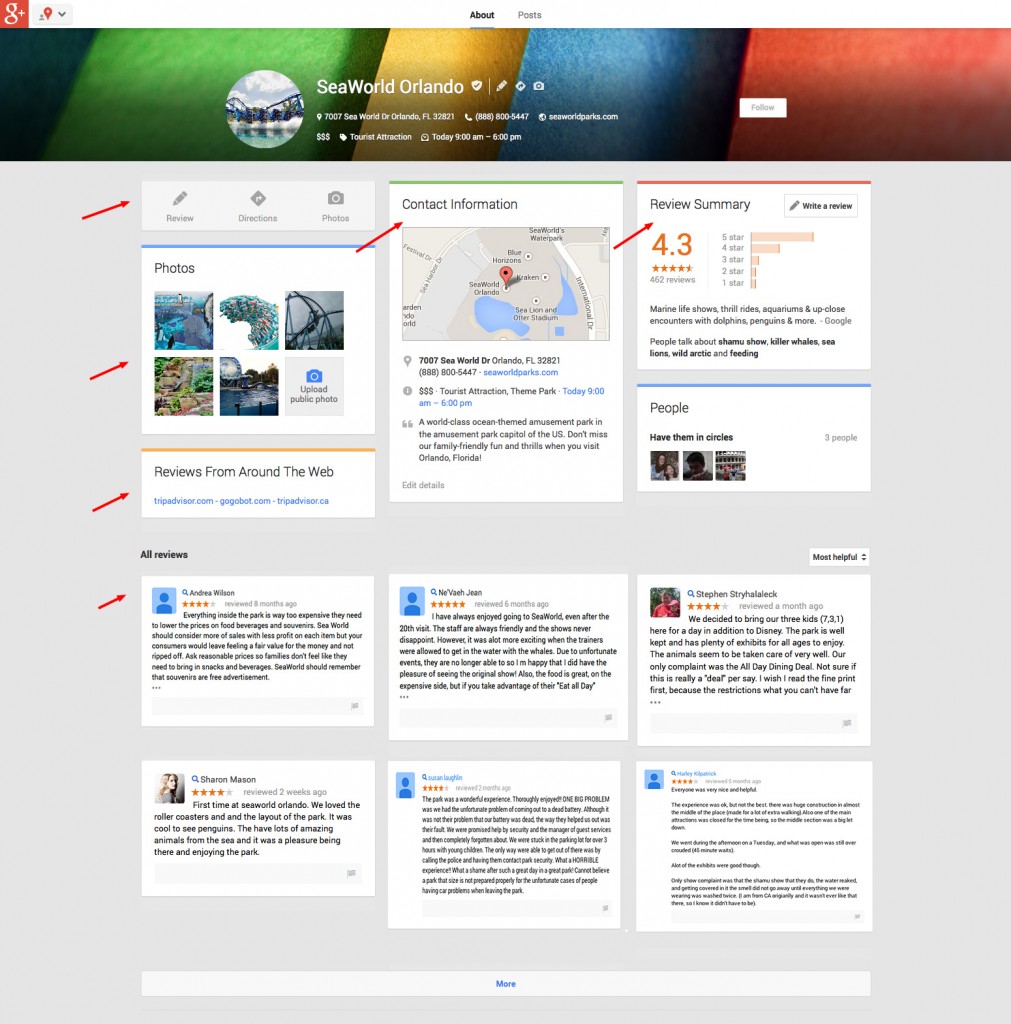This screenshot has width=1011, height=1024.
Task: Click the Upload public photo tile
Action: [313, 385]
